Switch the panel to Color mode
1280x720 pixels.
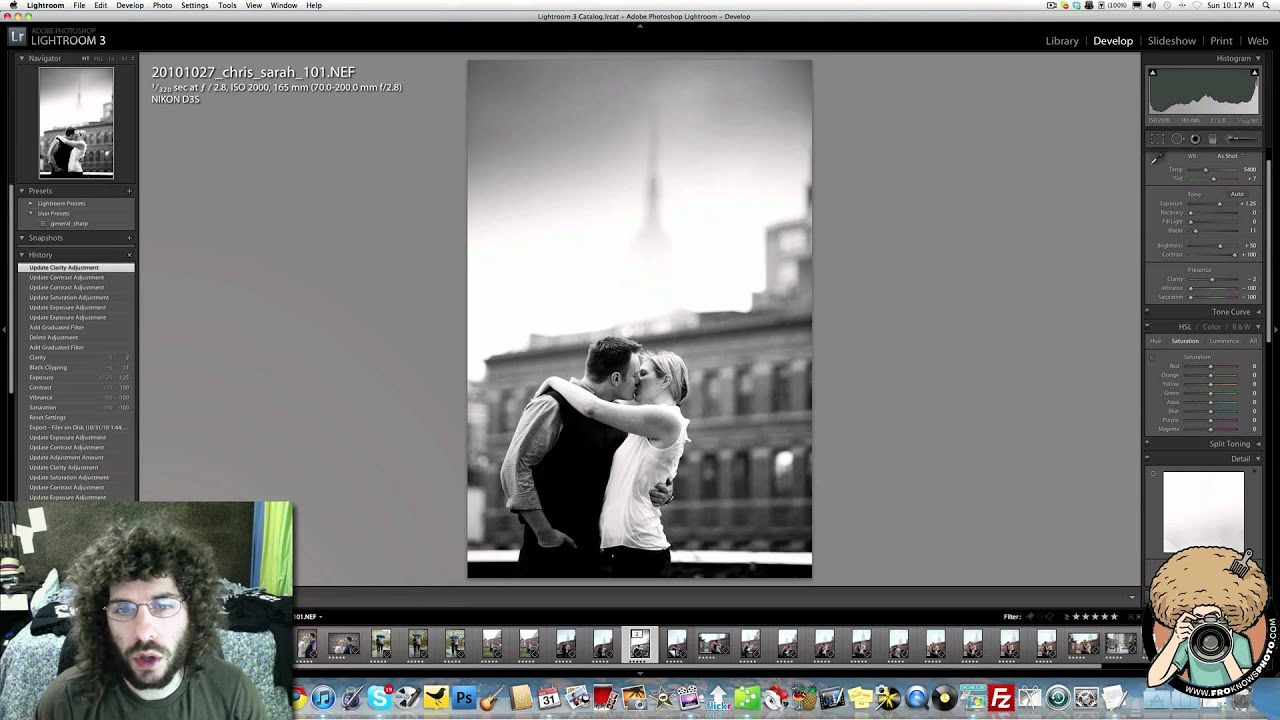point(1212,327)
